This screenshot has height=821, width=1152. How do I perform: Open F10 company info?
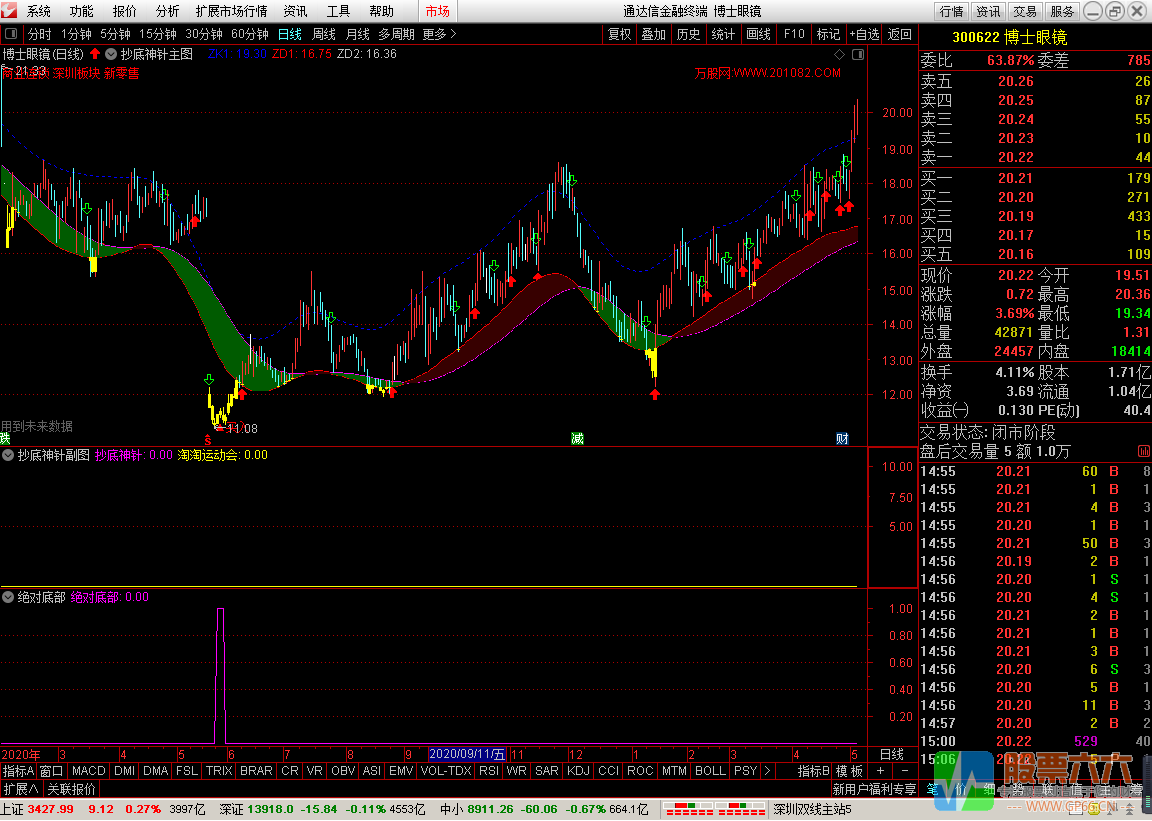coord(794,35)
